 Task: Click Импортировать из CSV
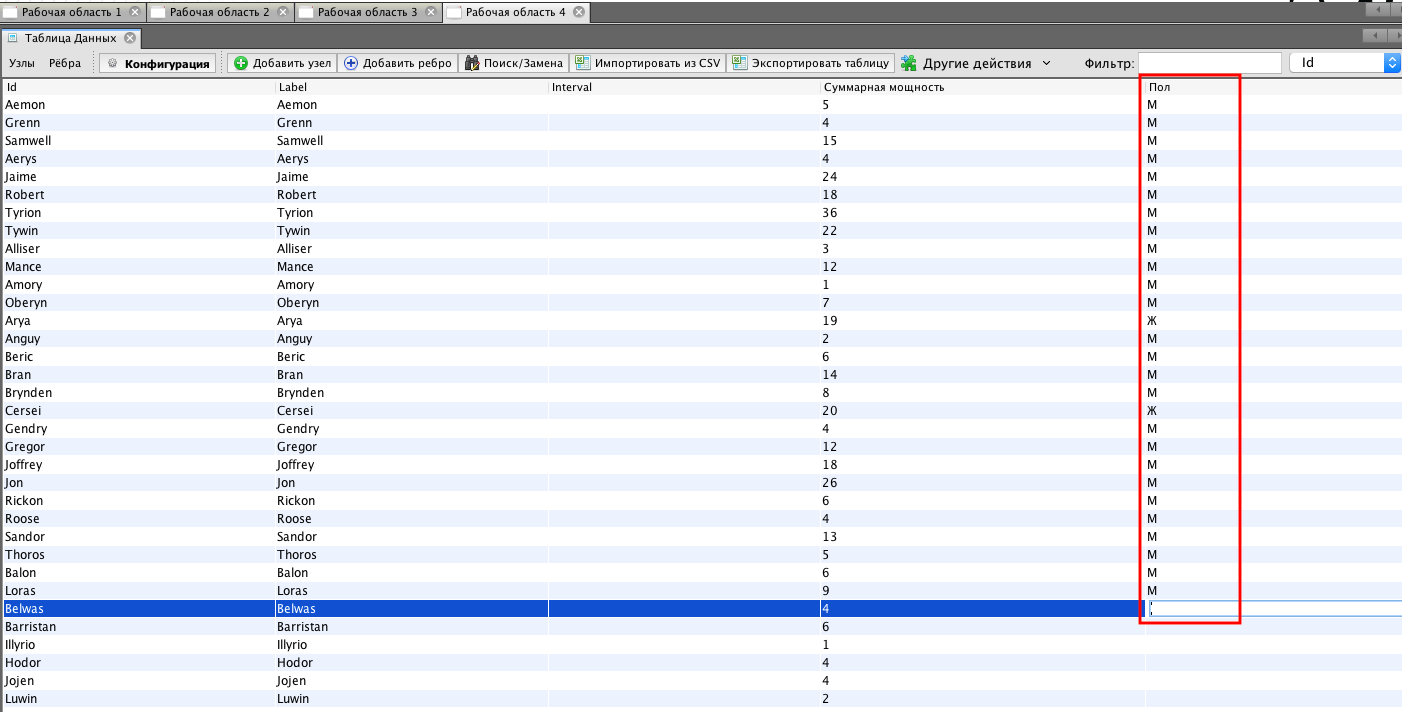click(648, 63)
